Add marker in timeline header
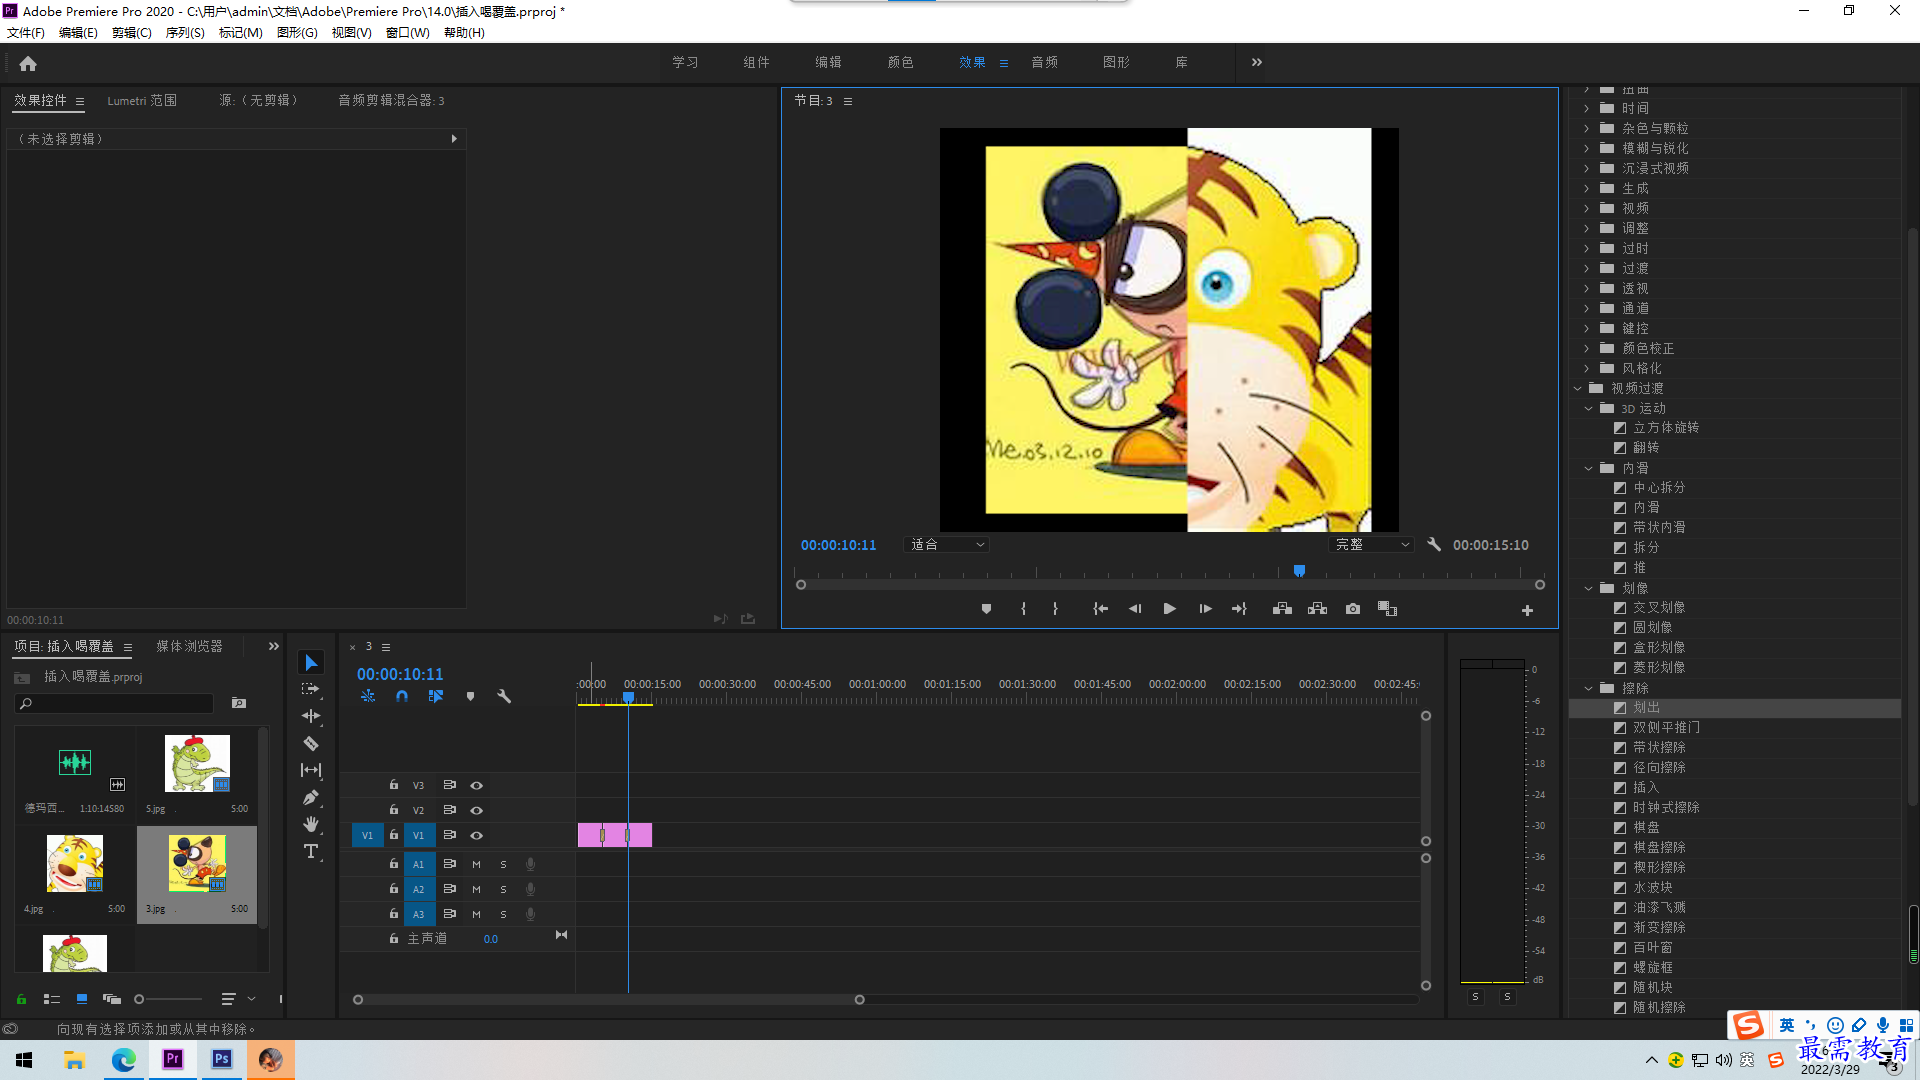 tap(470, 696)
